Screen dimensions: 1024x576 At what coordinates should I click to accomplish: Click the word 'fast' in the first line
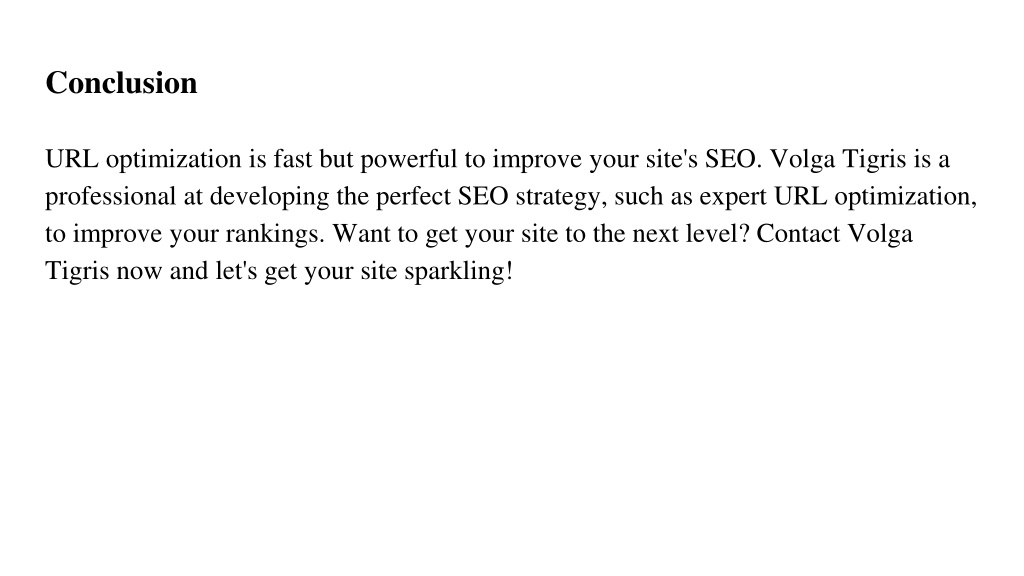(x=292, y=159)
